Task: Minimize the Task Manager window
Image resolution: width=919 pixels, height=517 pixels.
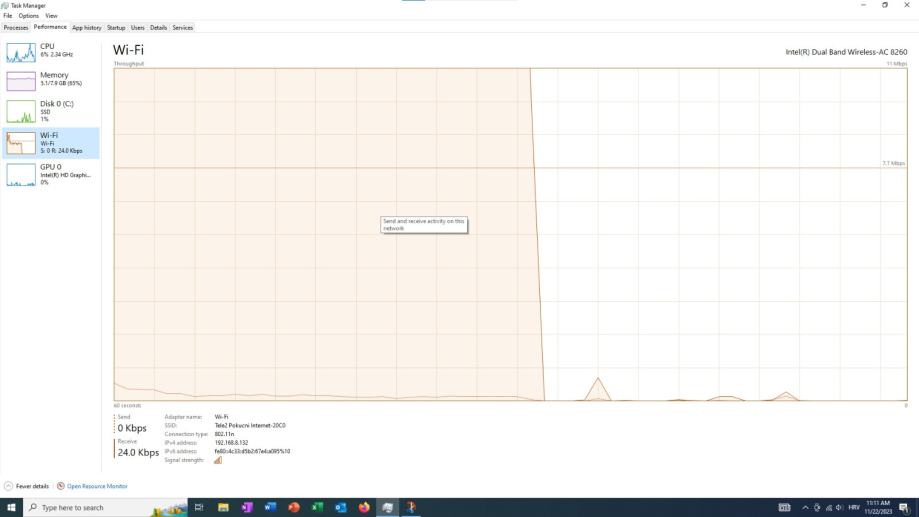Action: [x=863, y=5]
